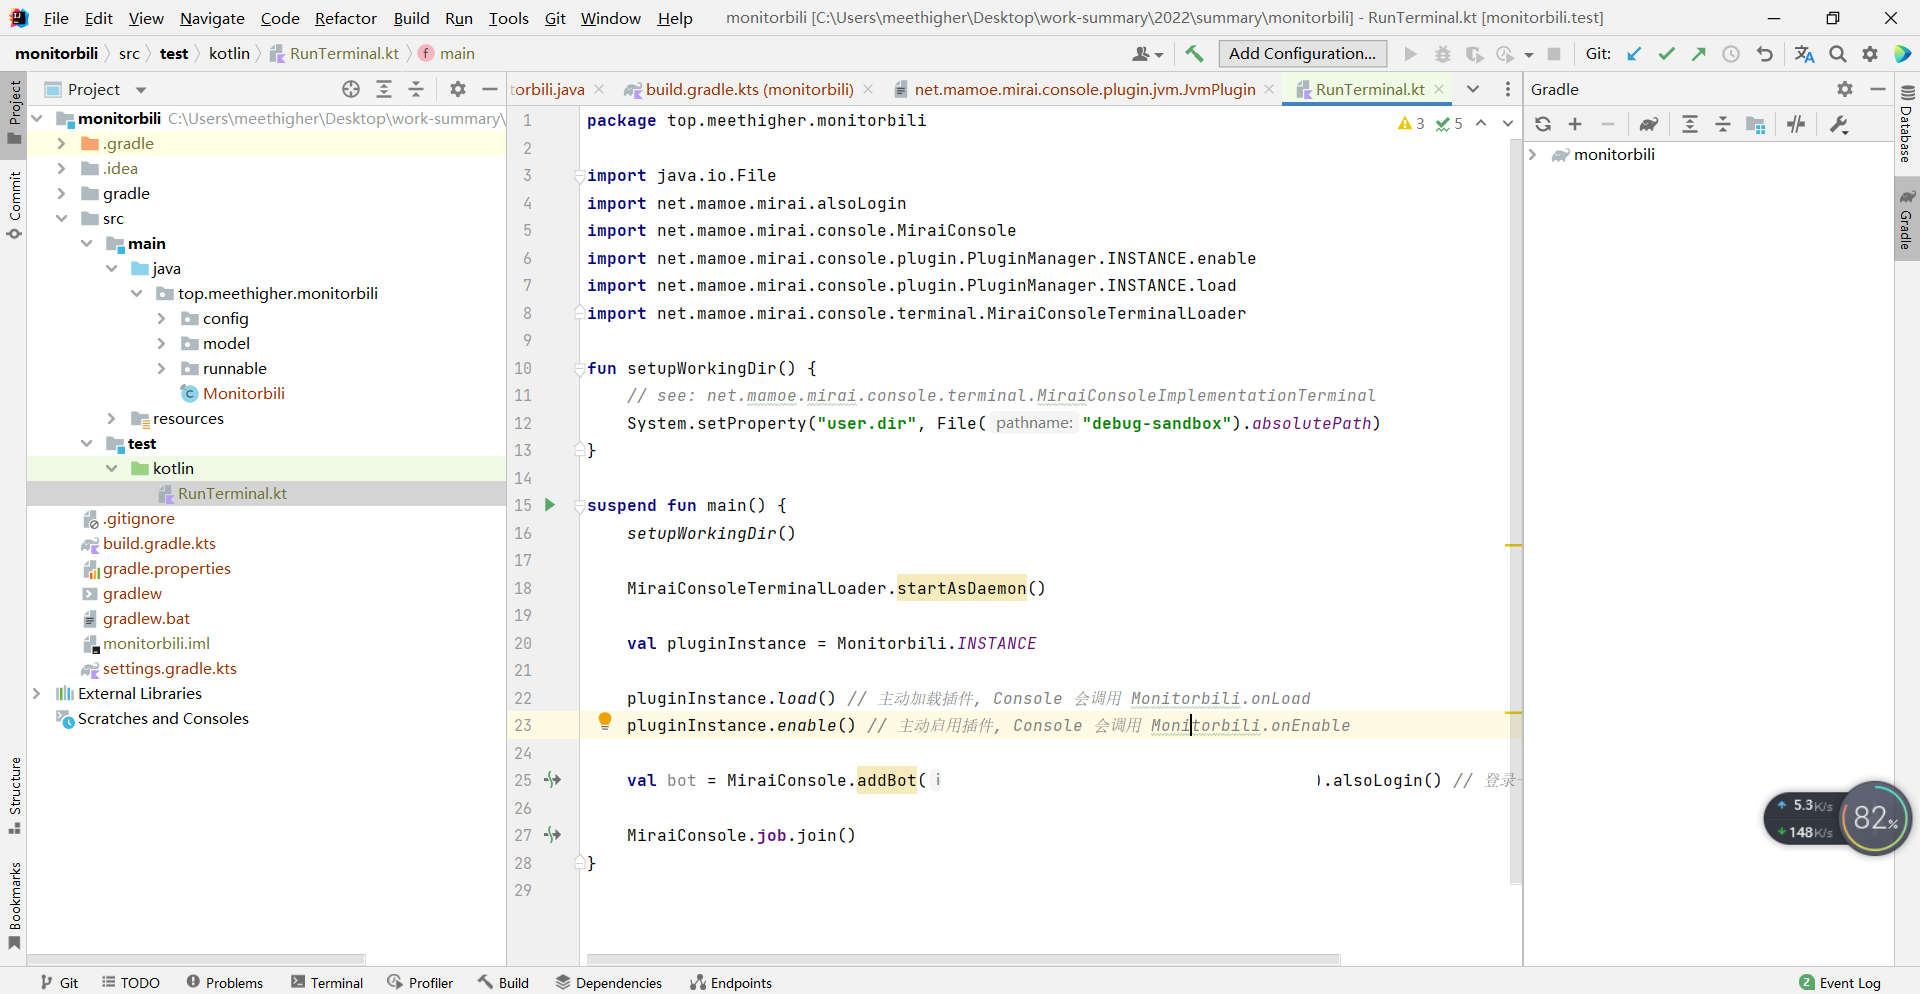This screenshot has width=1920, height=994.
Task: Toggle Gradle offline mode
Action: pyautogui.click(x=1796, y=124)
